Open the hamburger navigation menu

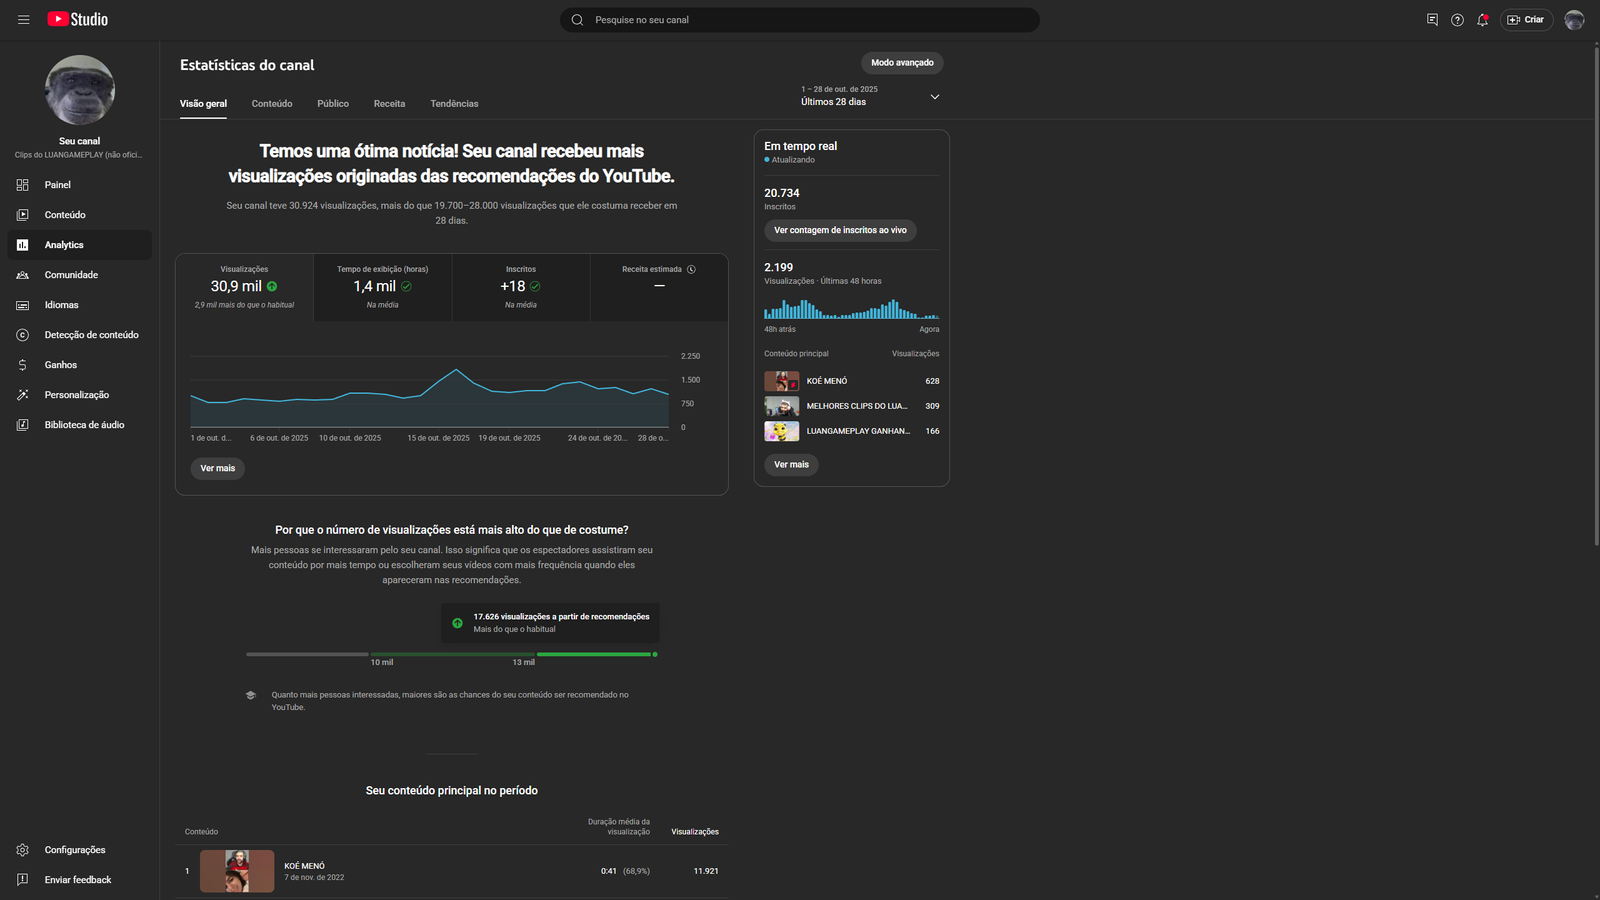23,19
